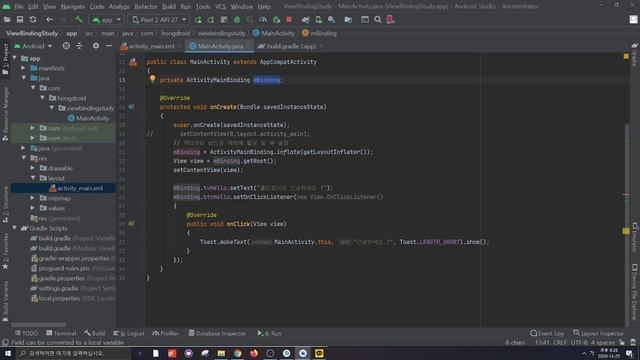Select the MainActivity.java editor tab
This screenshot has height=360, width=640.
[x=219, y=46]
